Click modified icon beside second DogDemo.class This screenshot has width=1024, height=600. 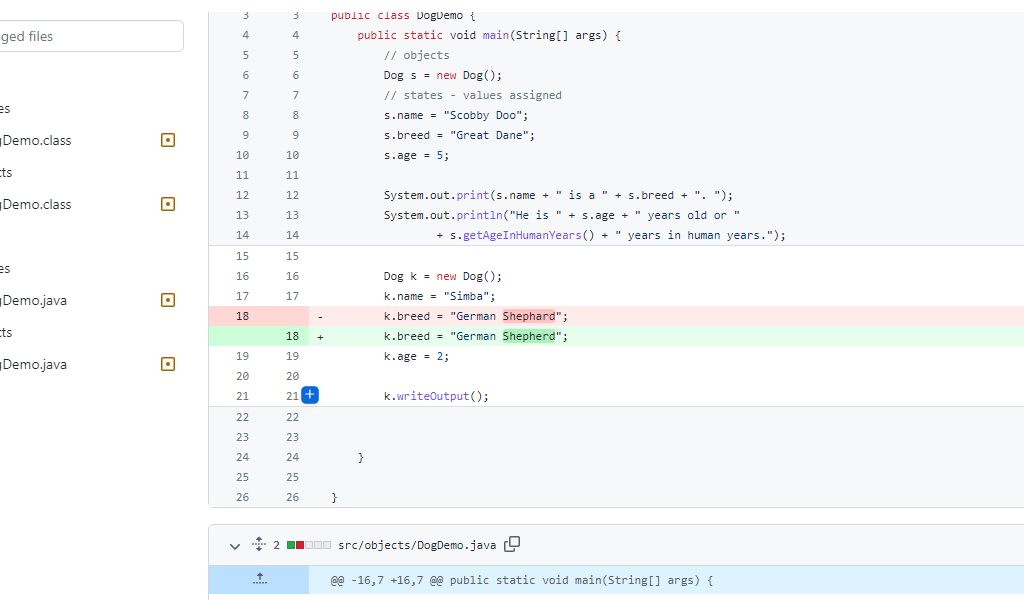click(x=168, y=204)
